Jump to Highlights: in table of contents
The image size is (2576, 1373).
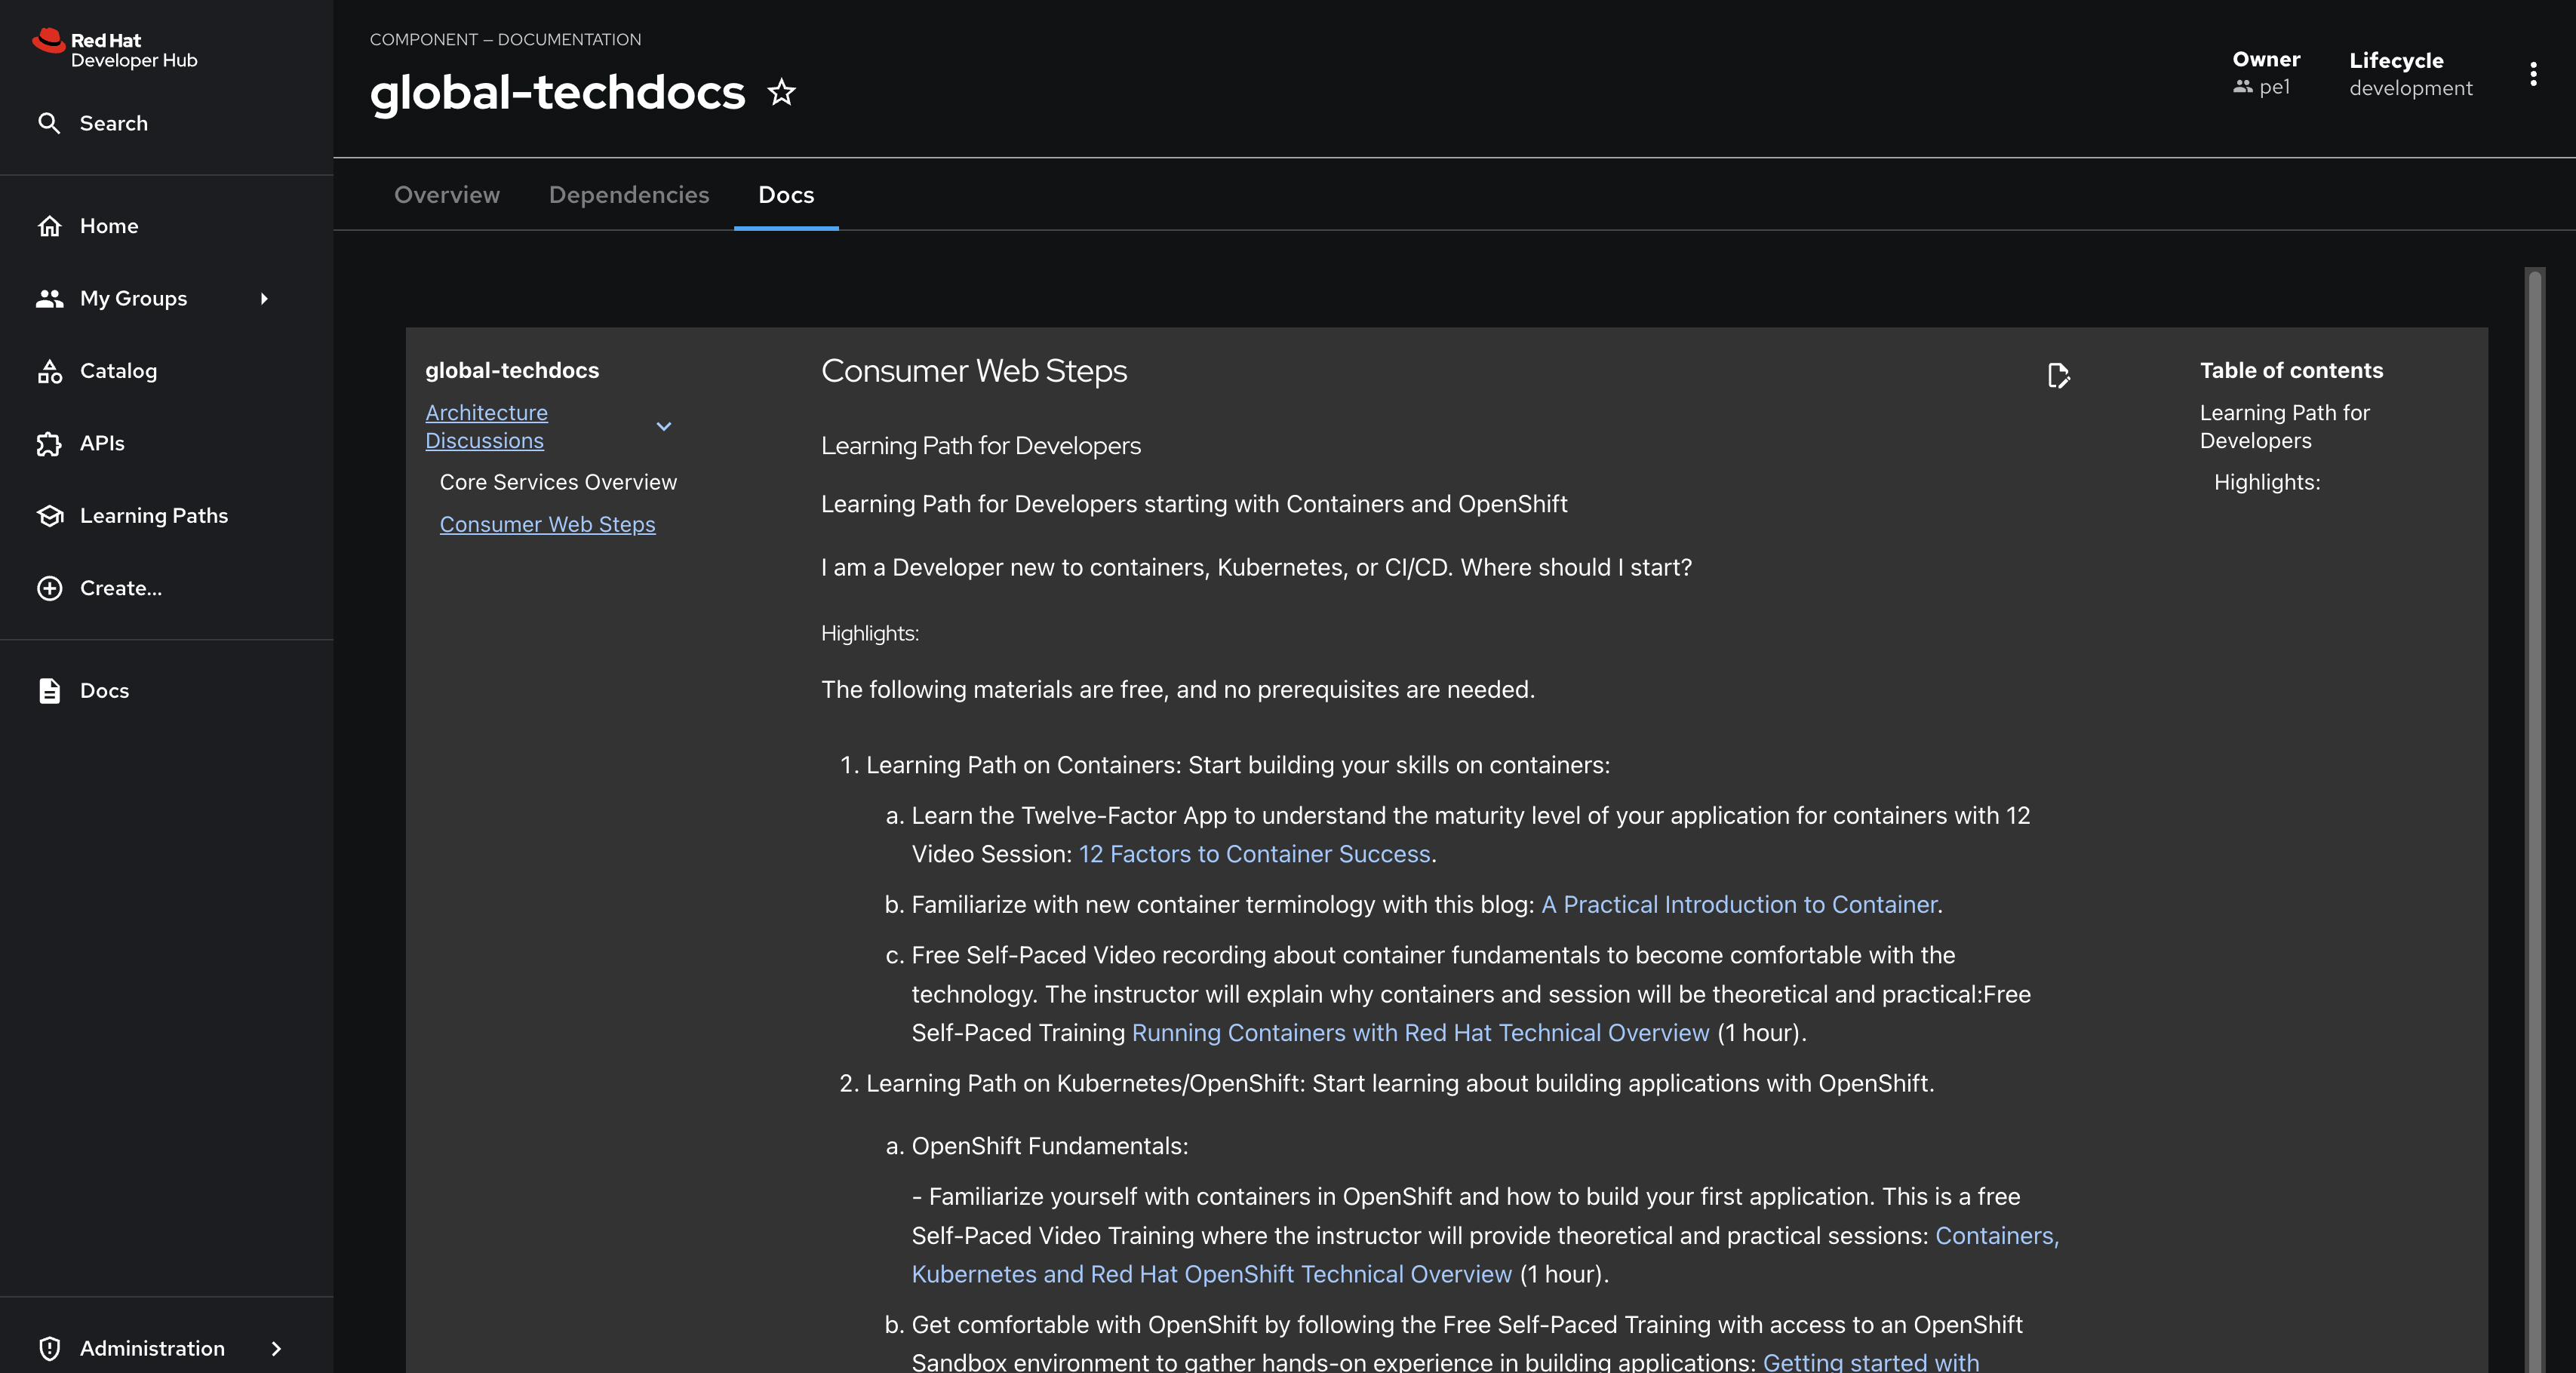click(2266, 482)
